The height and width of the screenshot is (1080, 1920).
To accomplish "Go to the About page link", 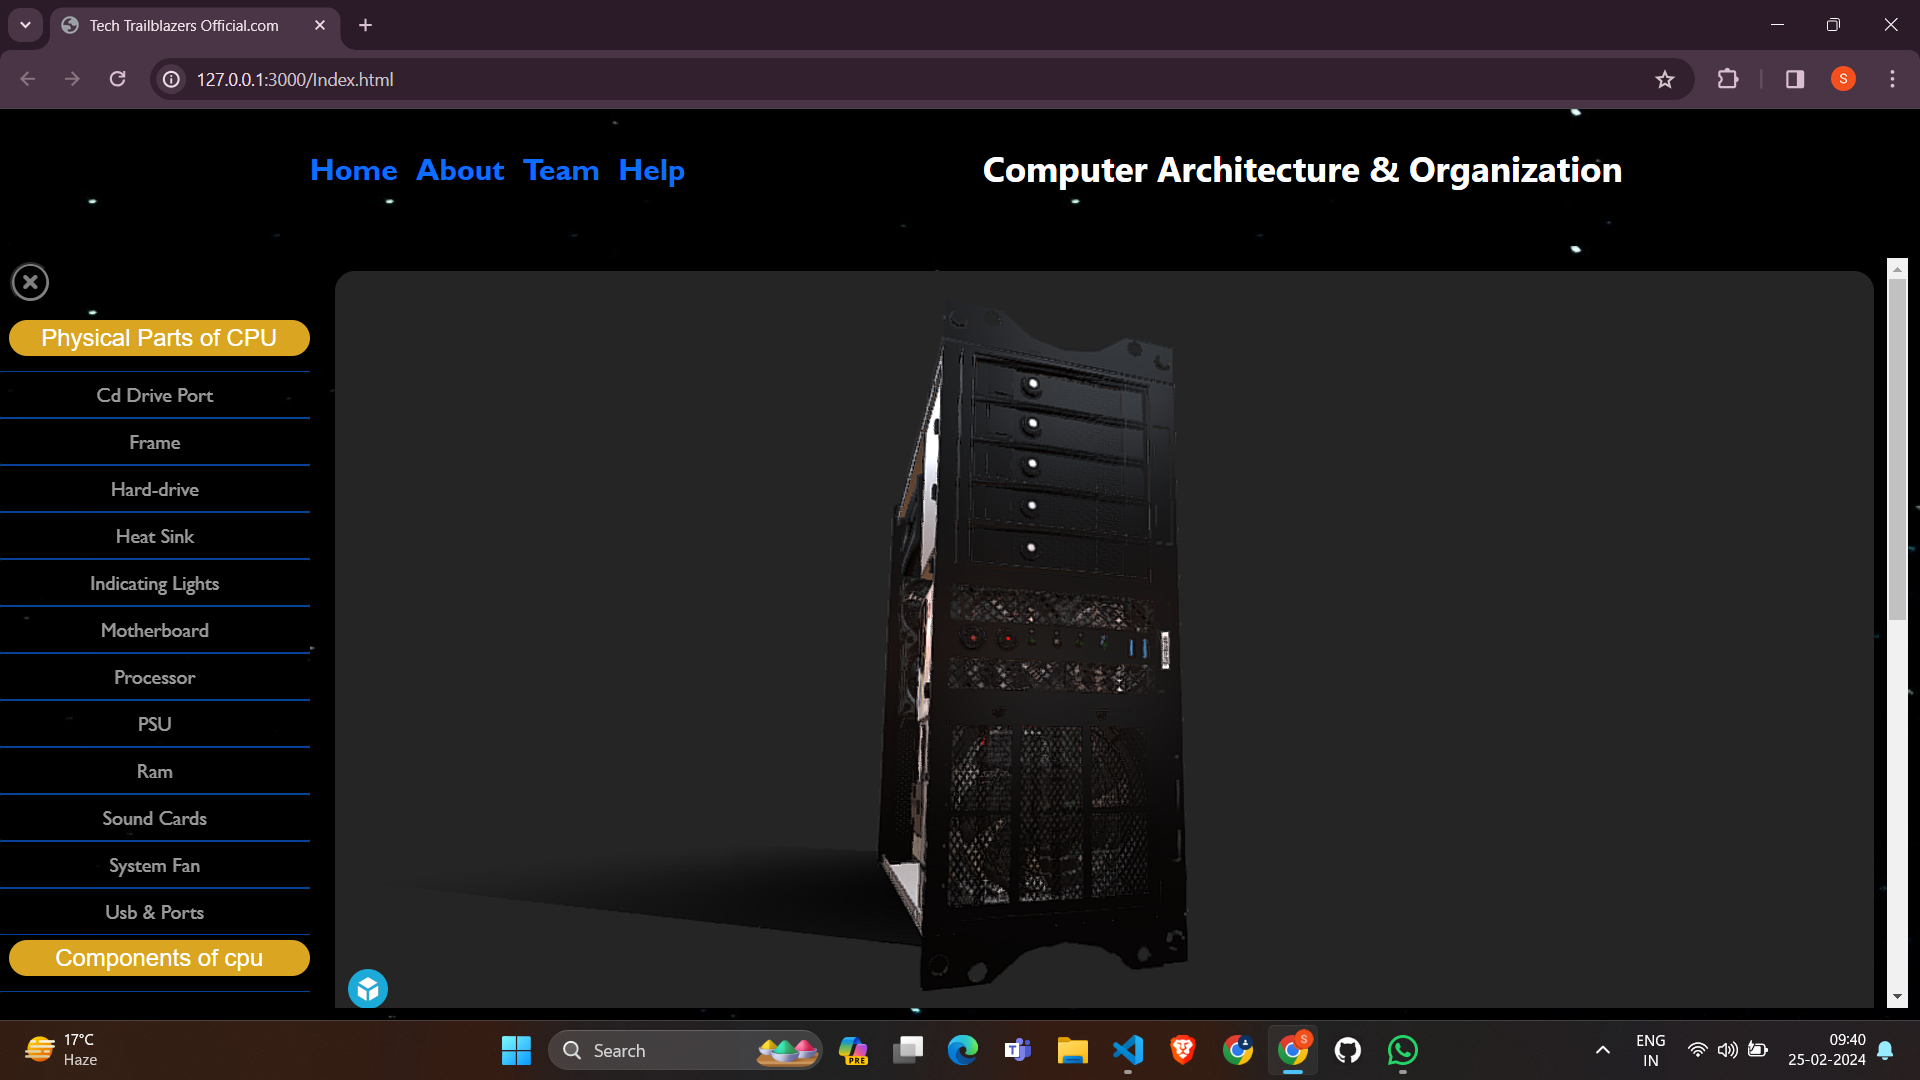I will tap(460, 170).
